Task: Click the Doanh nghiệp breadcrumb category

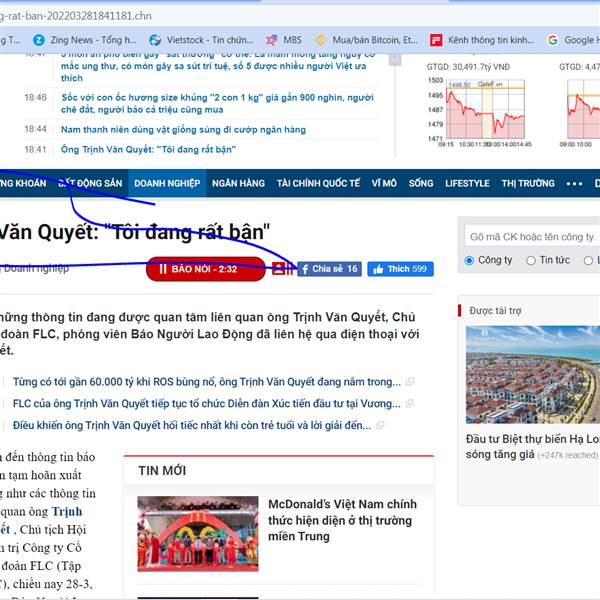Action: [x=36, y=268]
